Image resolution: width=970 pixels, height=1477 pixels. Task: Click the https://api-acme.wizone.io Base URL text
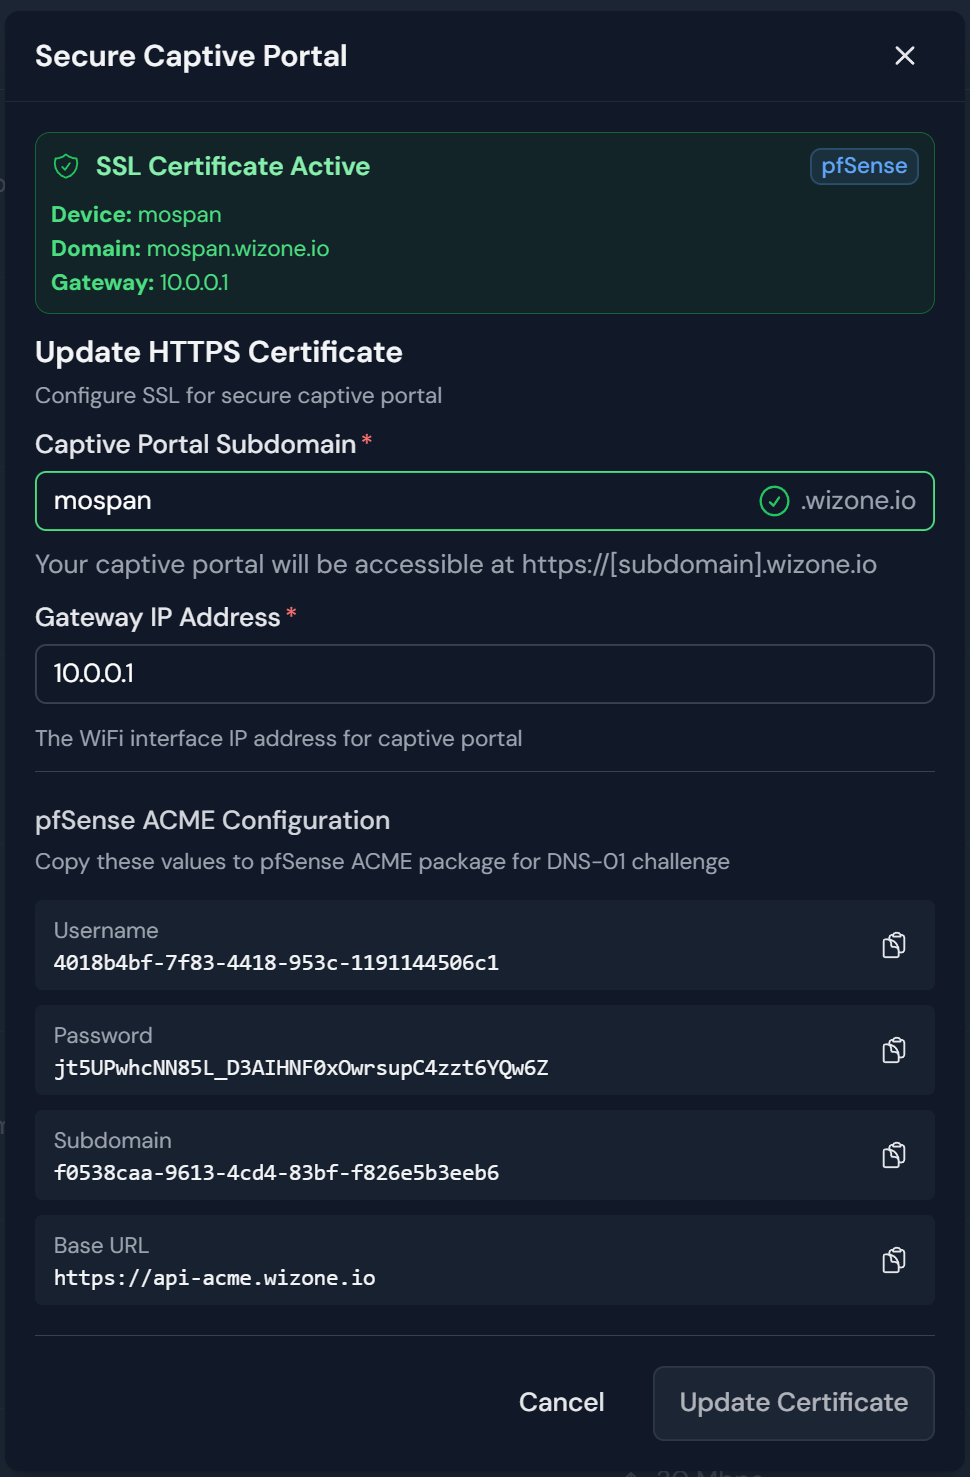pos(215,1277)
